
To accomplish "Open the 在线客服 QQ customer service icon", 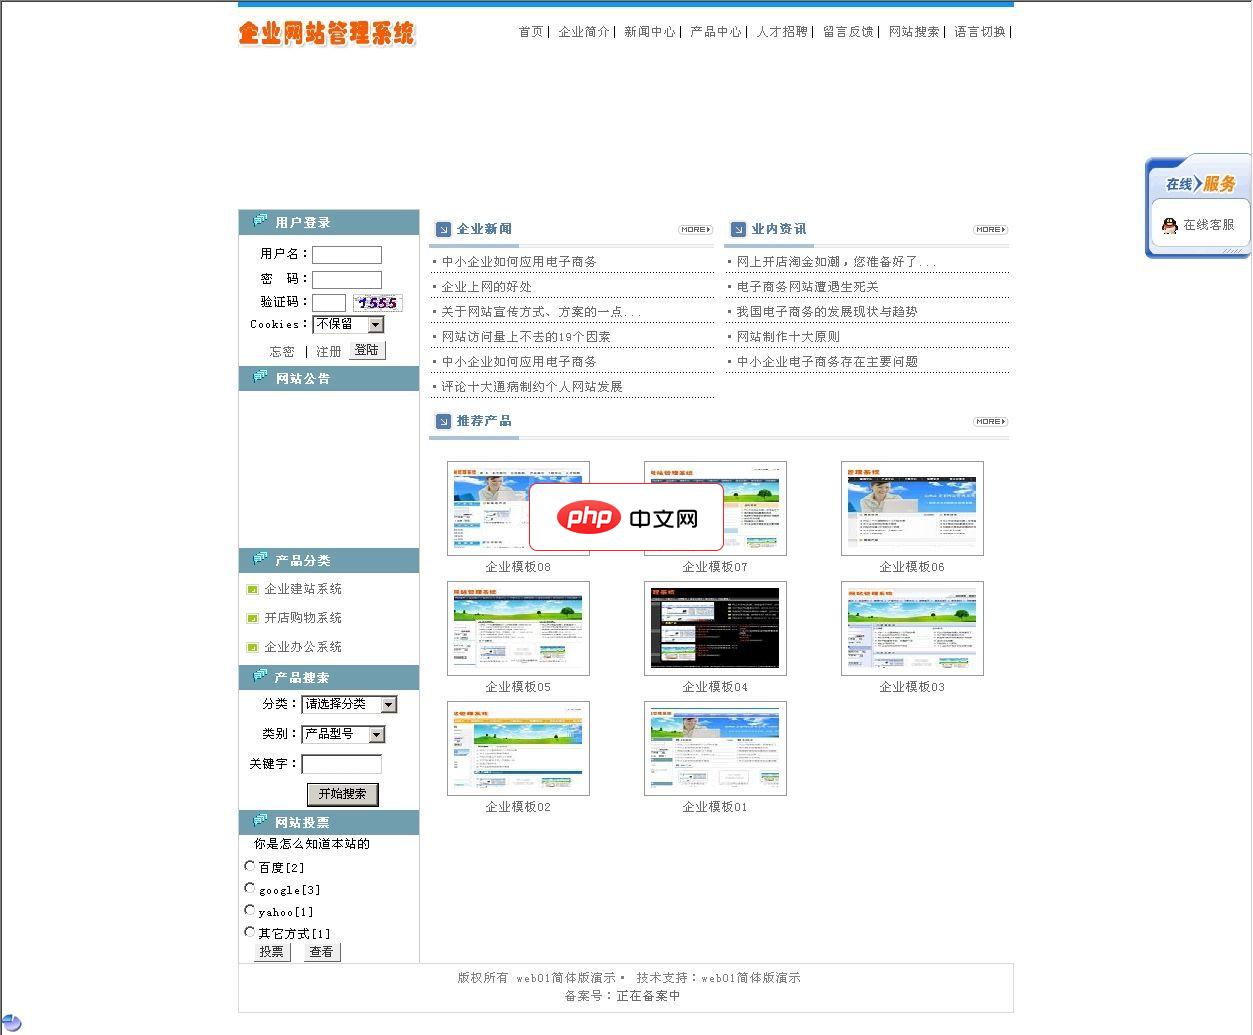I will pos(1168,225).
